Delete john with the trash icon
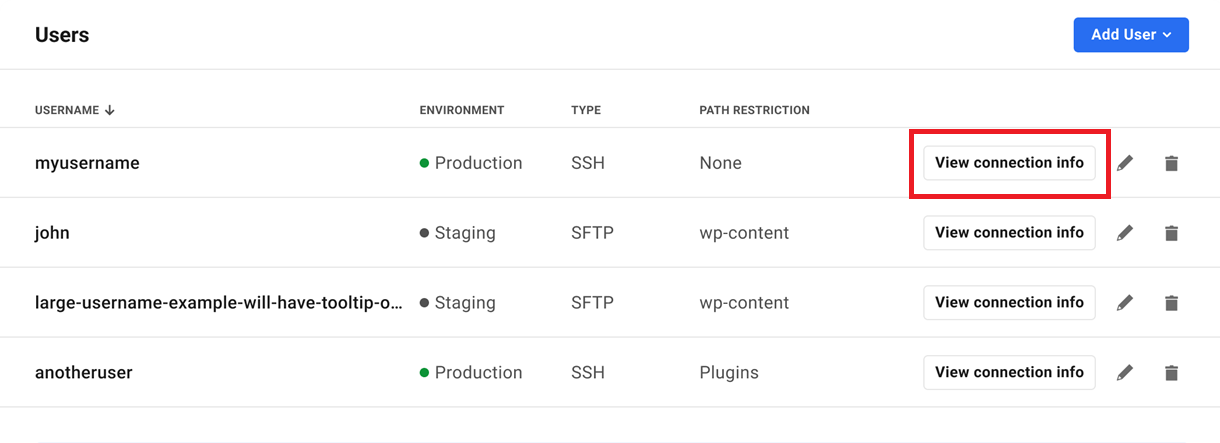The width and height of the screenshot is (1220, 443). 1172,233
